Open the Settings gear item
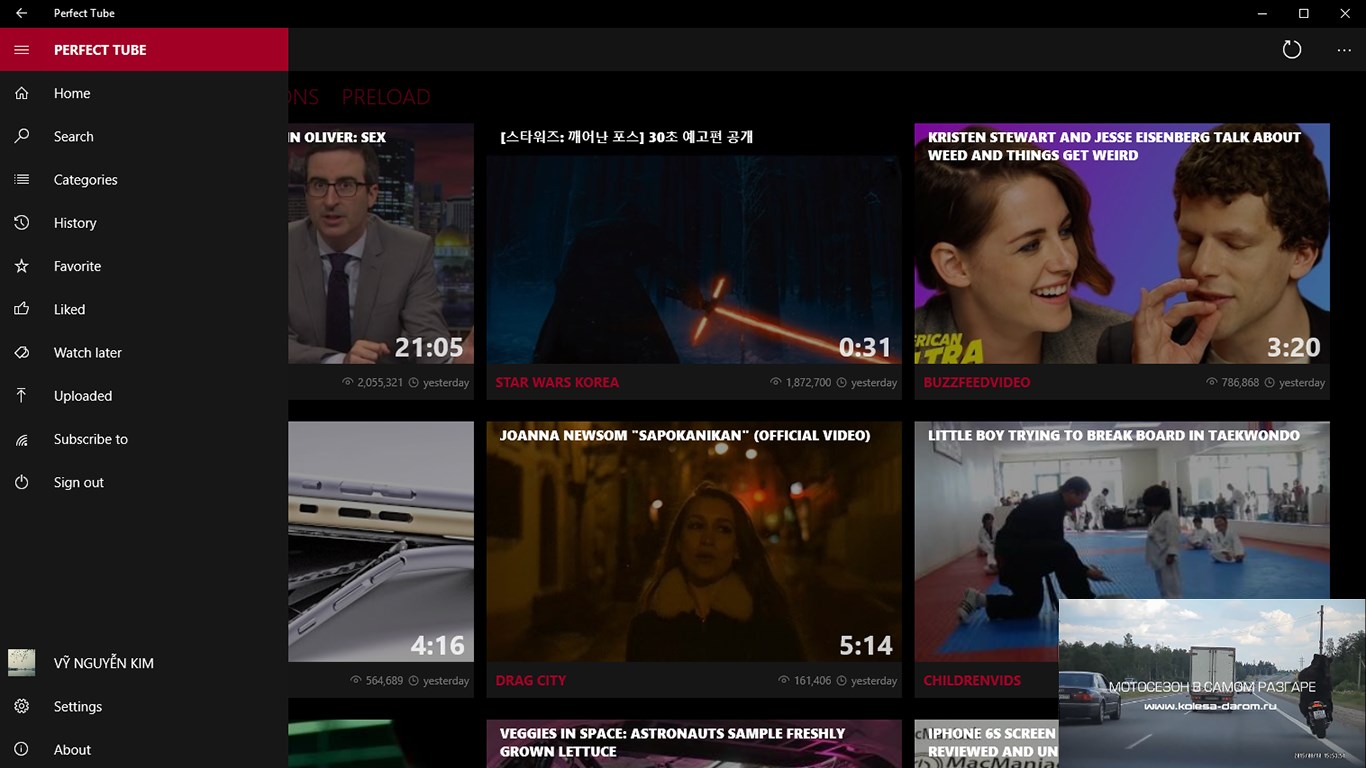This screenshot has height=768, width=1366. tap(144, 706)
